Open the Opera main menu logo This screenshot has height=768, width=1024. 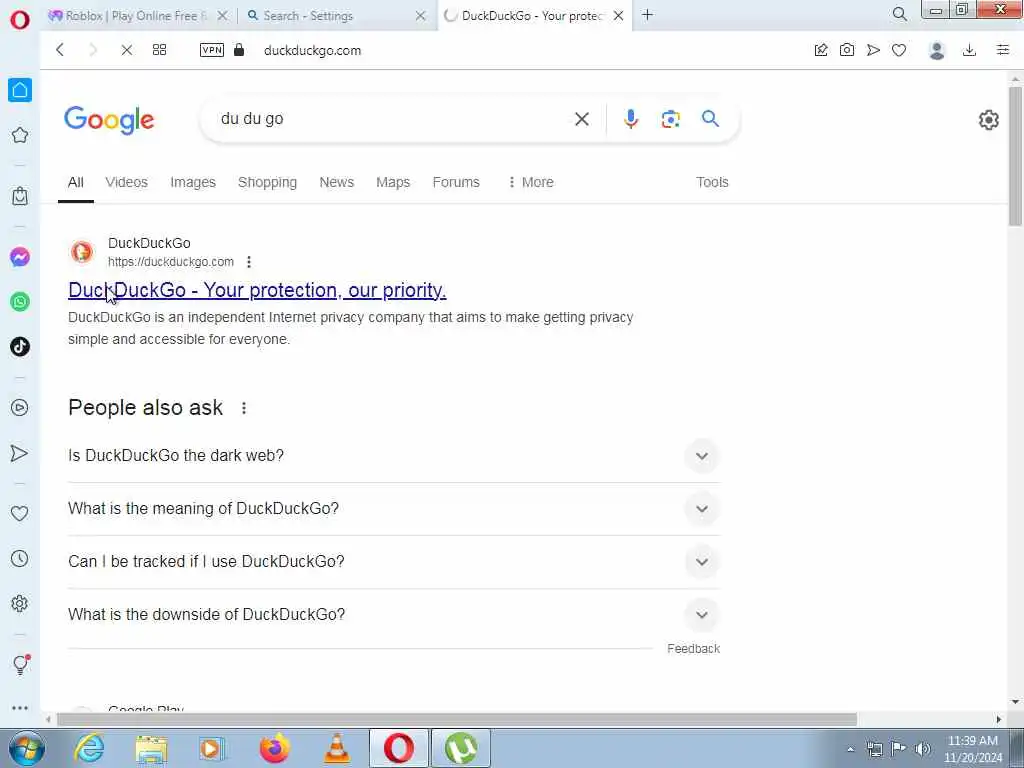point(20,20)
